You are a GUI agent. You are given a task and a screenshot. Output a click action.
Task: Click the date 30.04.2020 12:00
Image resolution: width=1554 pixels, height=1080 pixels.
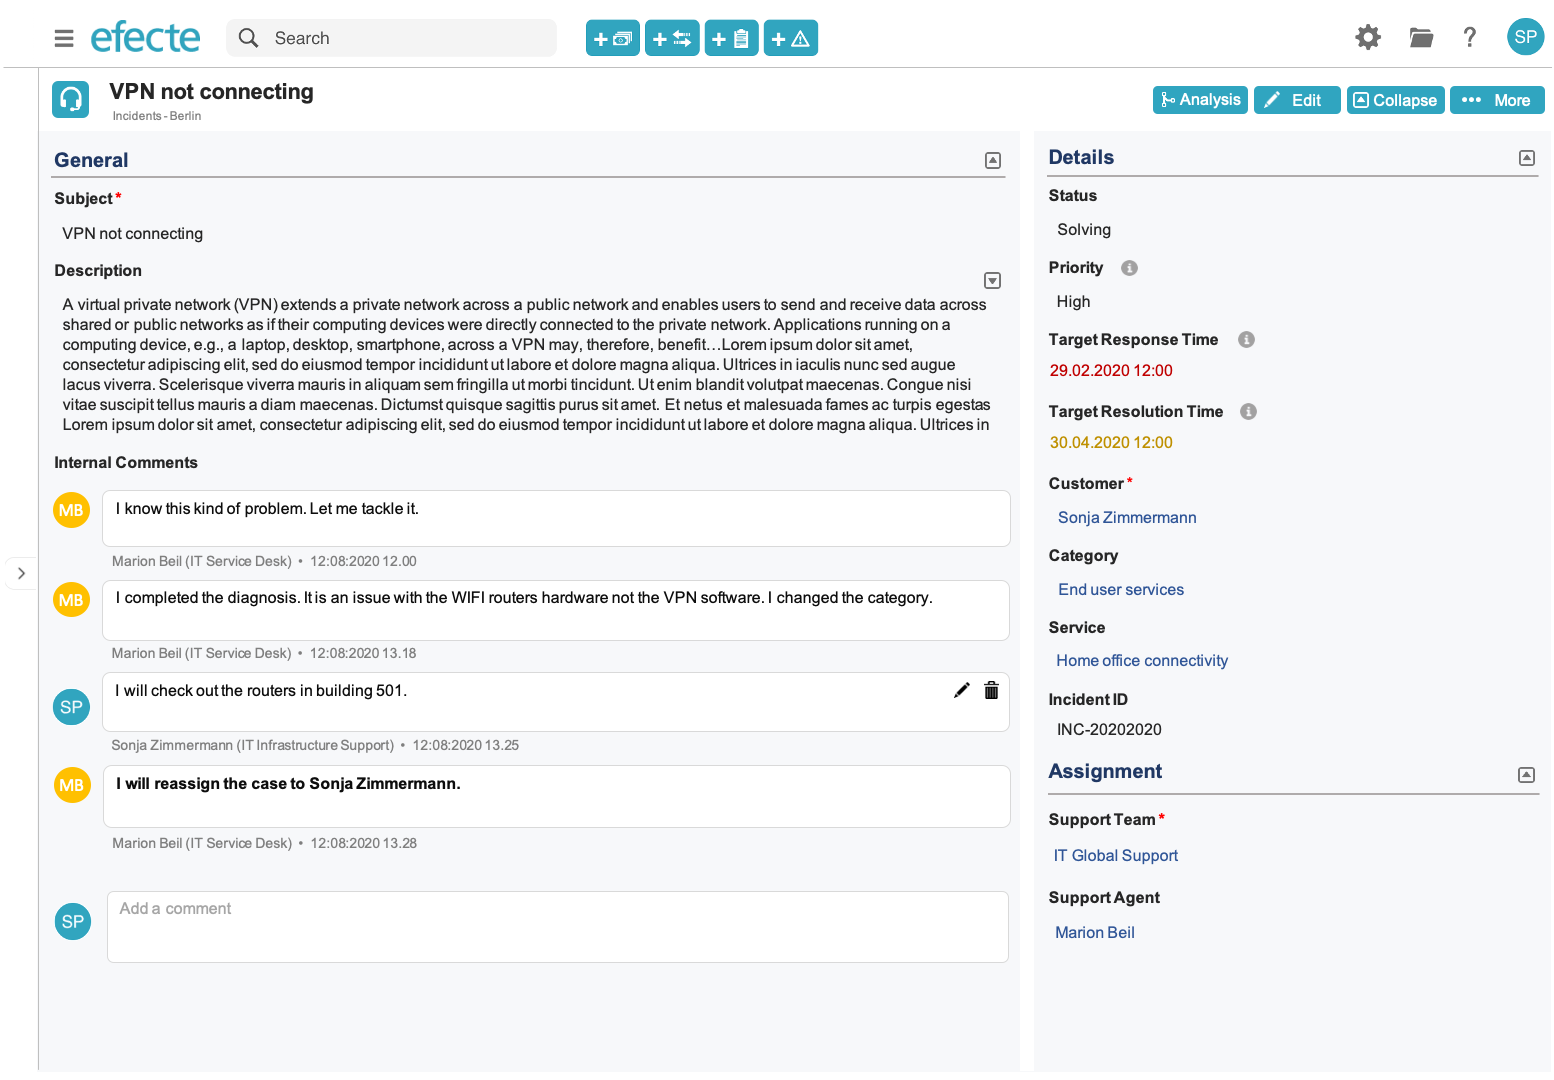[1111, 443]
